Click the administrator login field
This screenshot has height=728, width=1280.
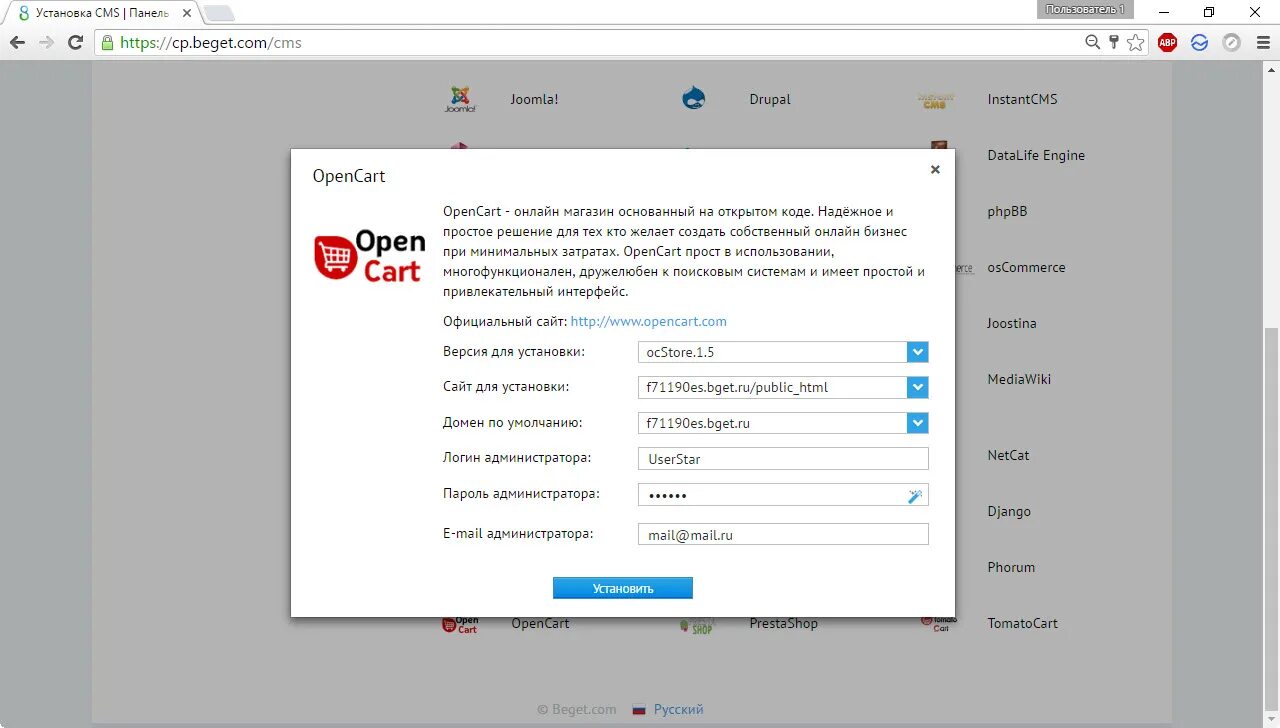(783, 459)
